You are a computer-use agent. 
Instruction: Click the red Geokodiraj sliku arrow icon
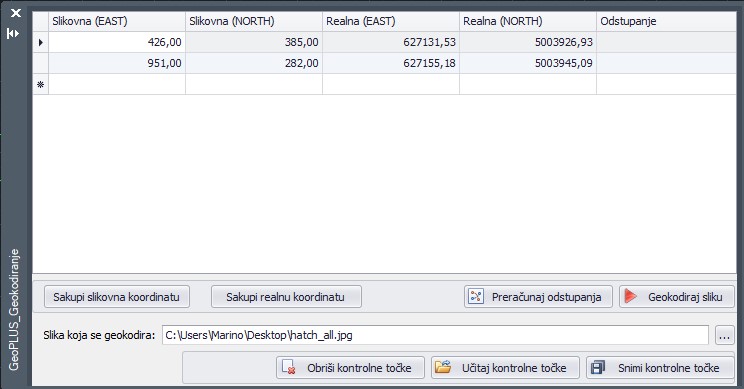(x=631, y=296)
